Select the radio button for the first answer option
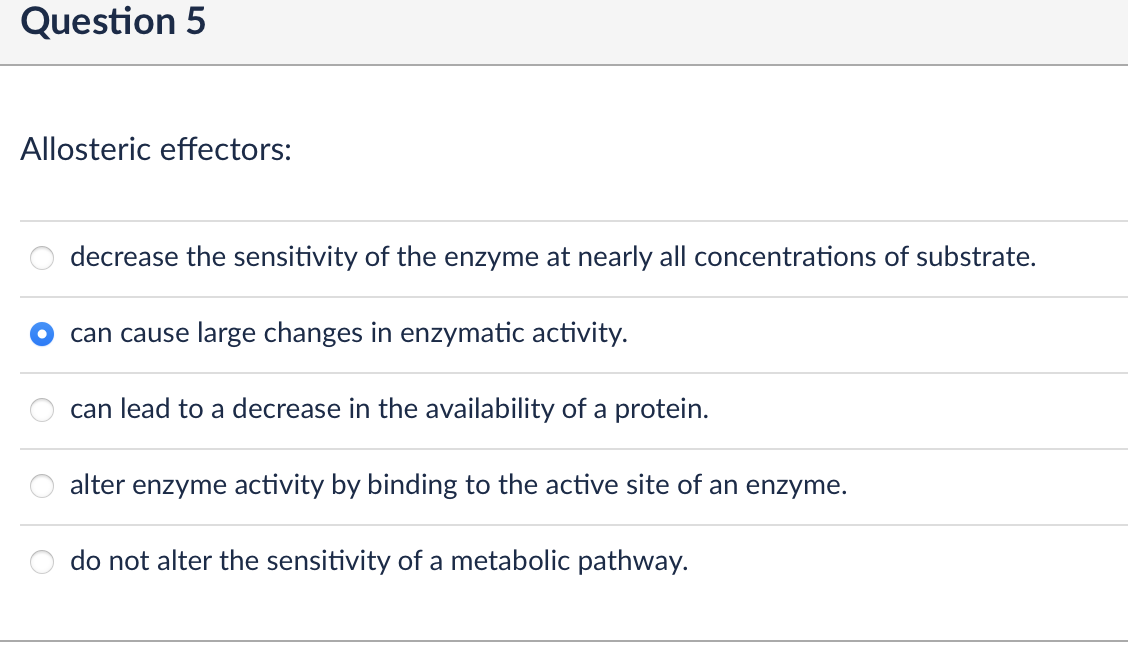Image resolution: width=1128 pixels, height=646 pixels. tap(41, 258)
